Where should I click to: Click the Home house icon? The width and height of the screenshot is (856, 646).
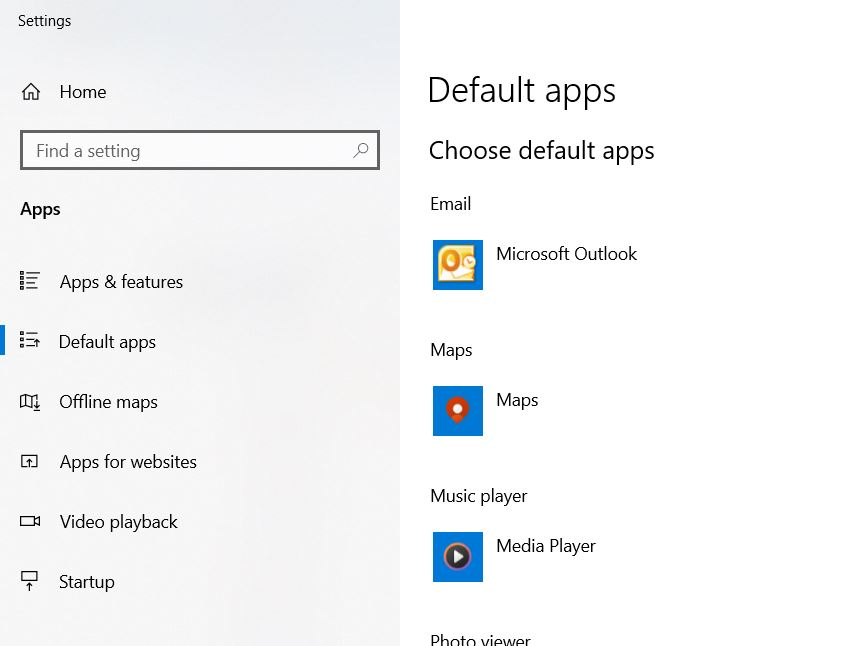pyautogui.click(x=31, y=91)
